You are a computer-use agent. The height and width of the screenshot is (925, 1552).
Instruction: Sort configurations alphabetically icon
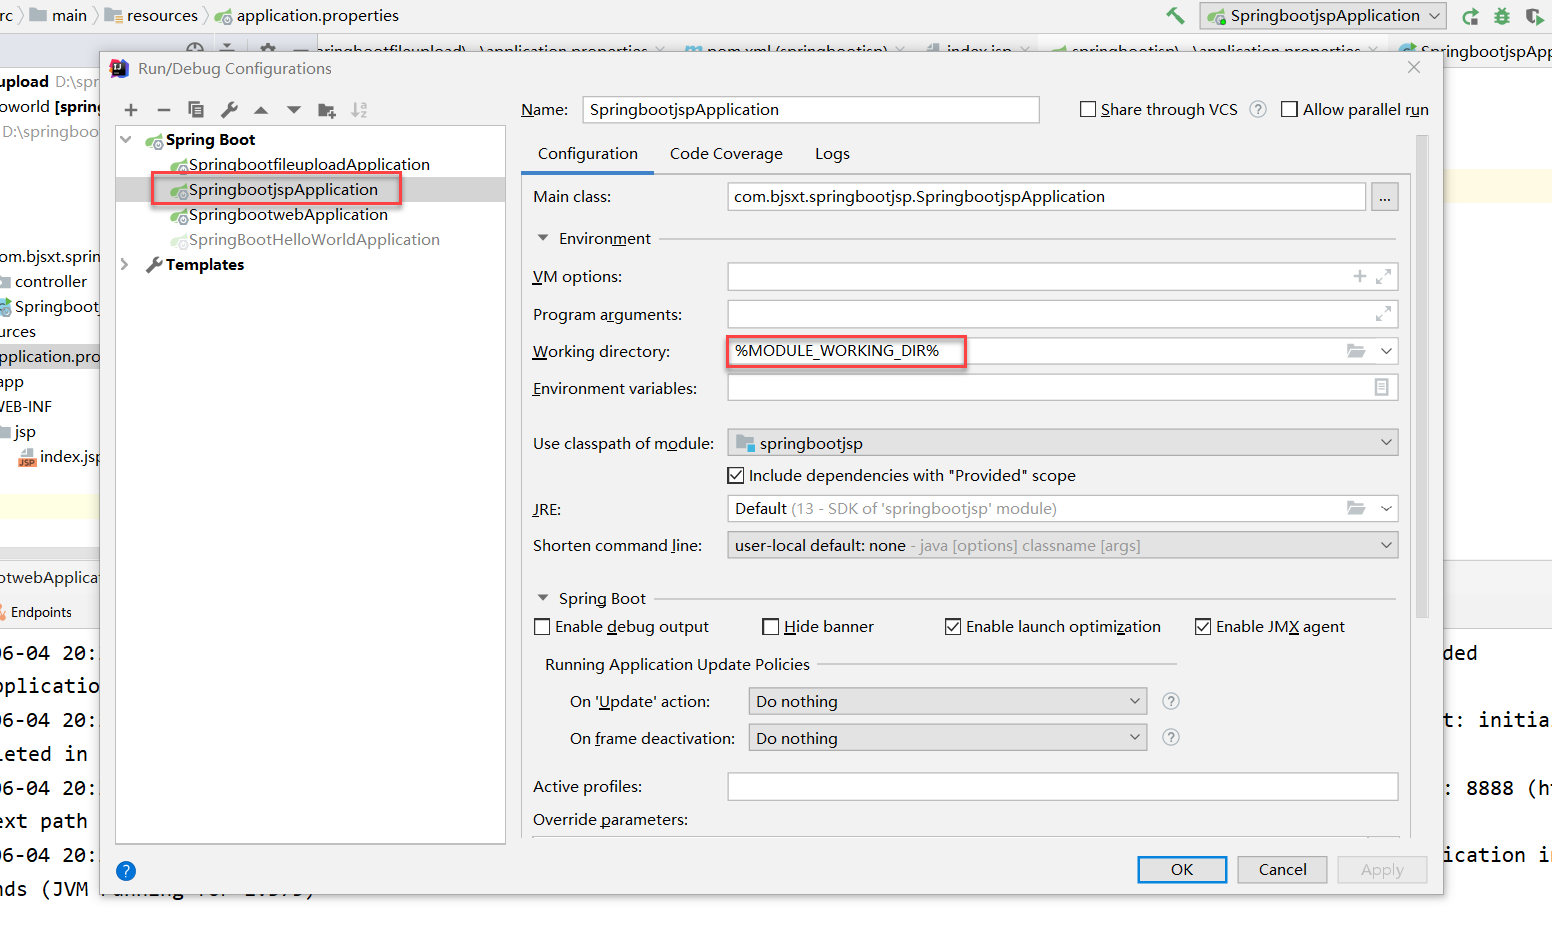359,110
